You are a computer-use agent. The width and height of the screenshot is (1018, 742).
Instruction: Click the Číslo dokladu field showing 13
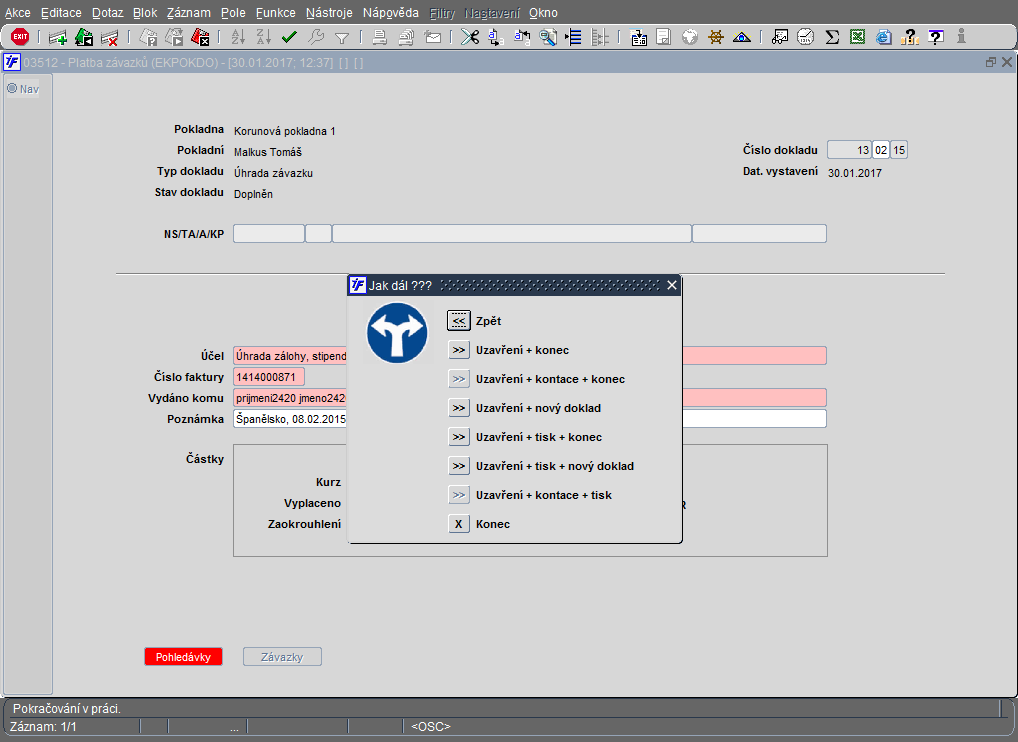pyautogui.click(x=849, y=150)
